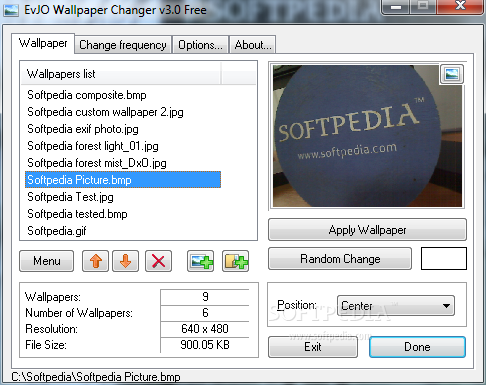486x385 pixels.
Task: Click the Softpedia wallpaper preview image
Action: [x=367, y=136]
